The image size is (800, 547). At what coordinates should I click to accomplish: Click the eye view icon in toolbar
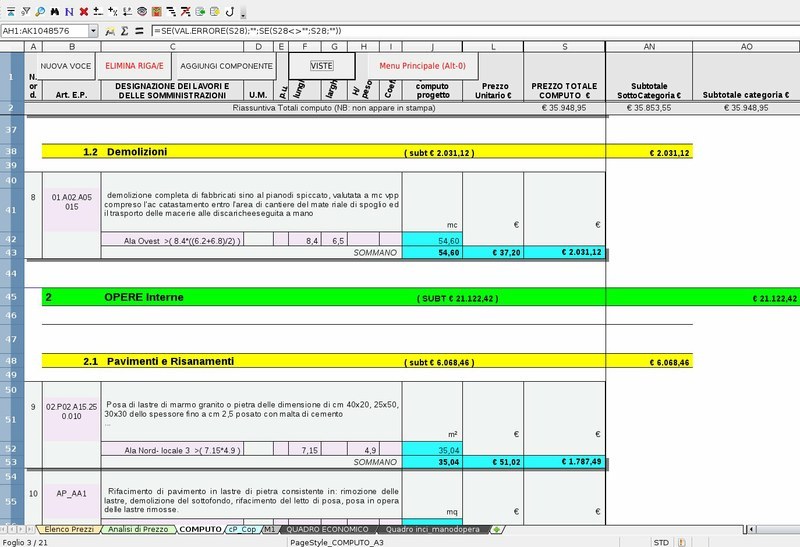[x=145, y=12]
